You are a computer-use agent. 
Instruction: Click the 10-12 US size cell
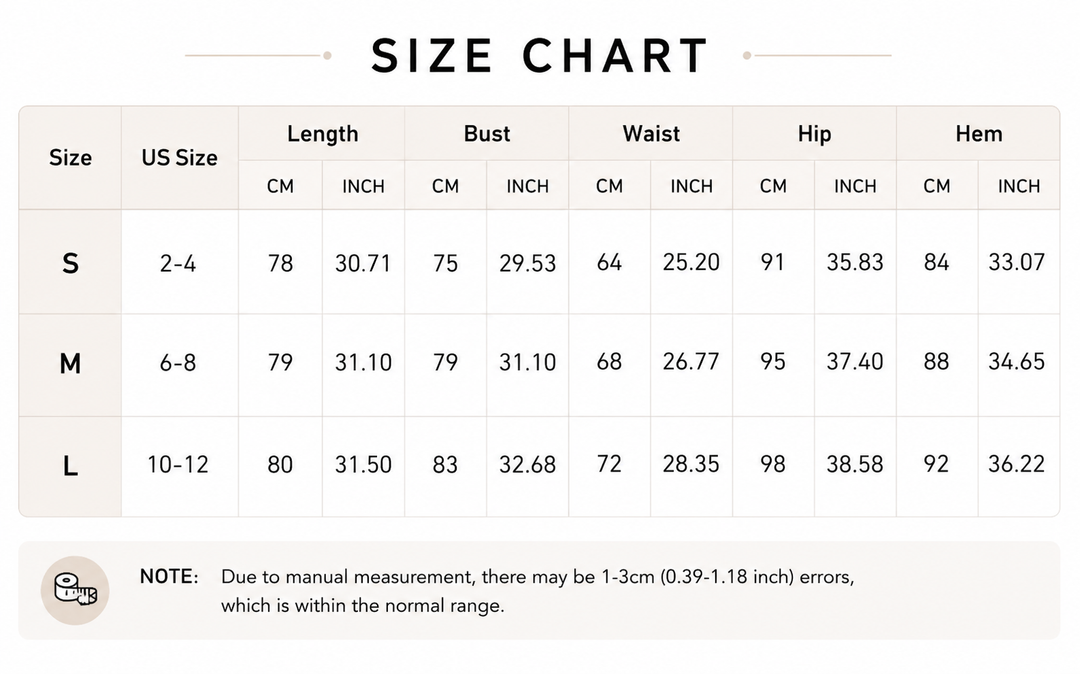(178, 465)
